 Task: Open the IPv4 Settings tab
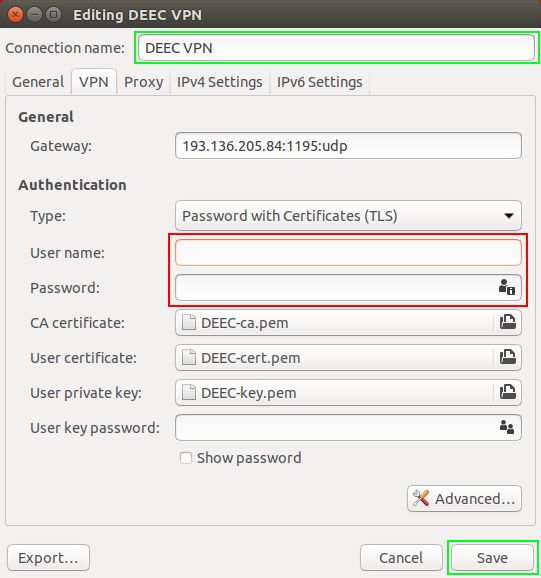tap(220, 82)
